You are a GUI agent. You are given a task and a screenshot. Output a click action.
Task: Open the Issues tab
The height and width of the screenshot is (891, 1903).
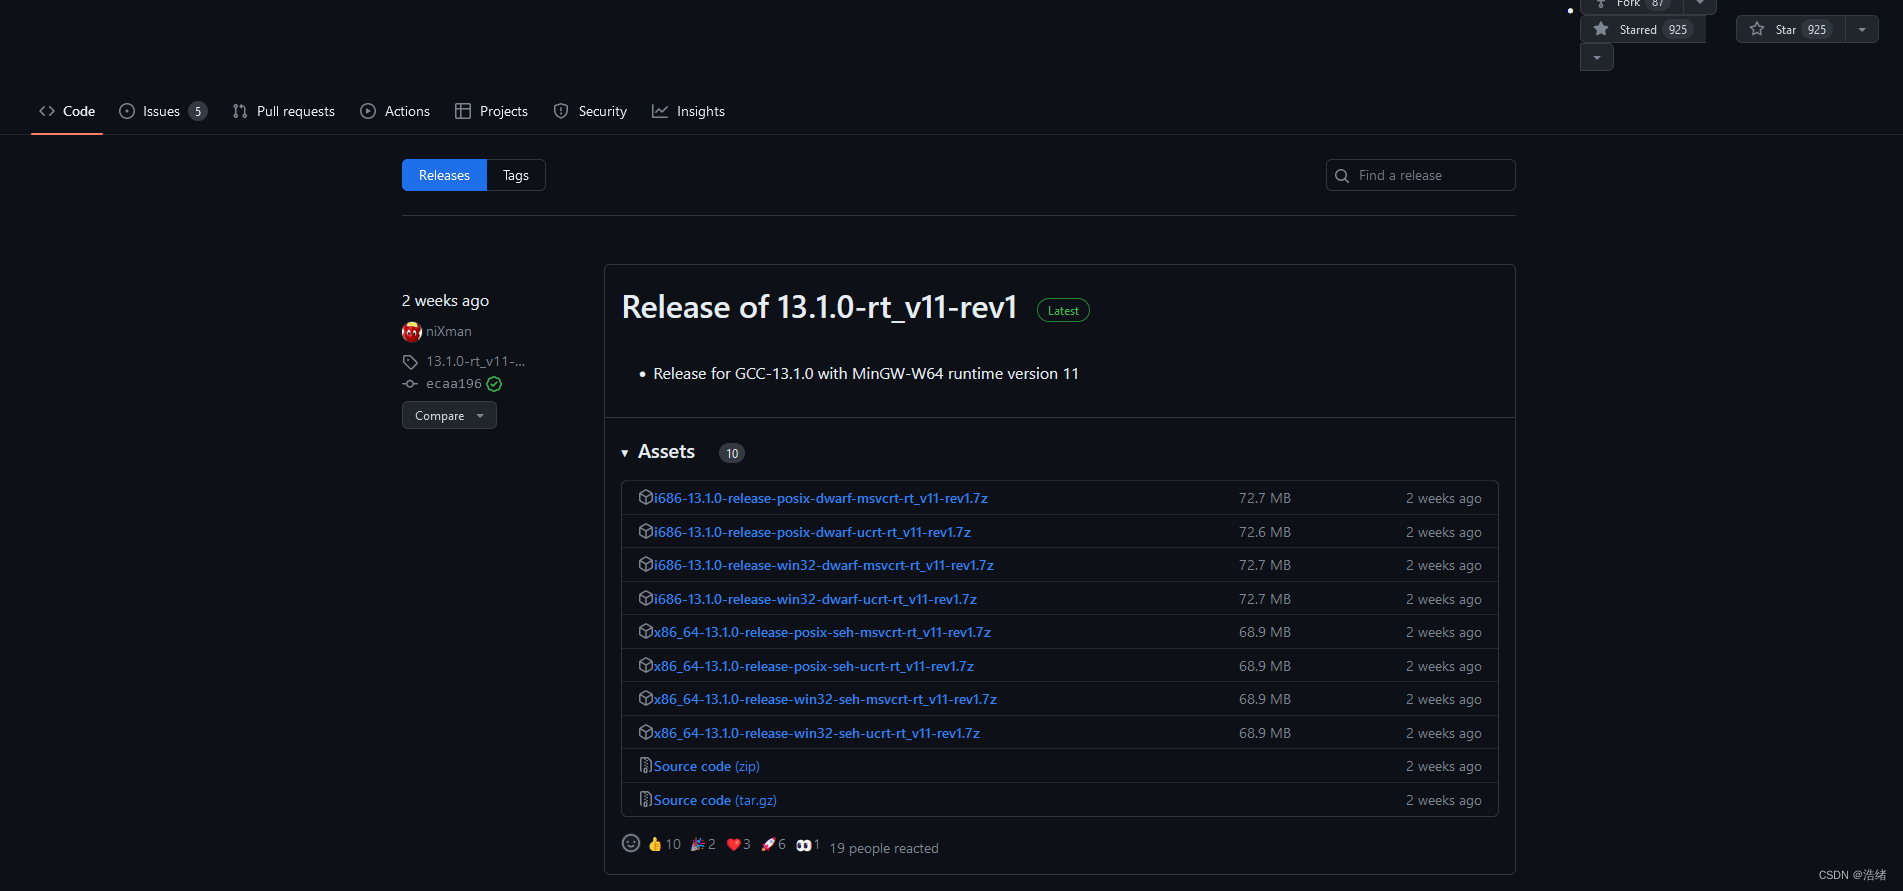click(161, 111)
